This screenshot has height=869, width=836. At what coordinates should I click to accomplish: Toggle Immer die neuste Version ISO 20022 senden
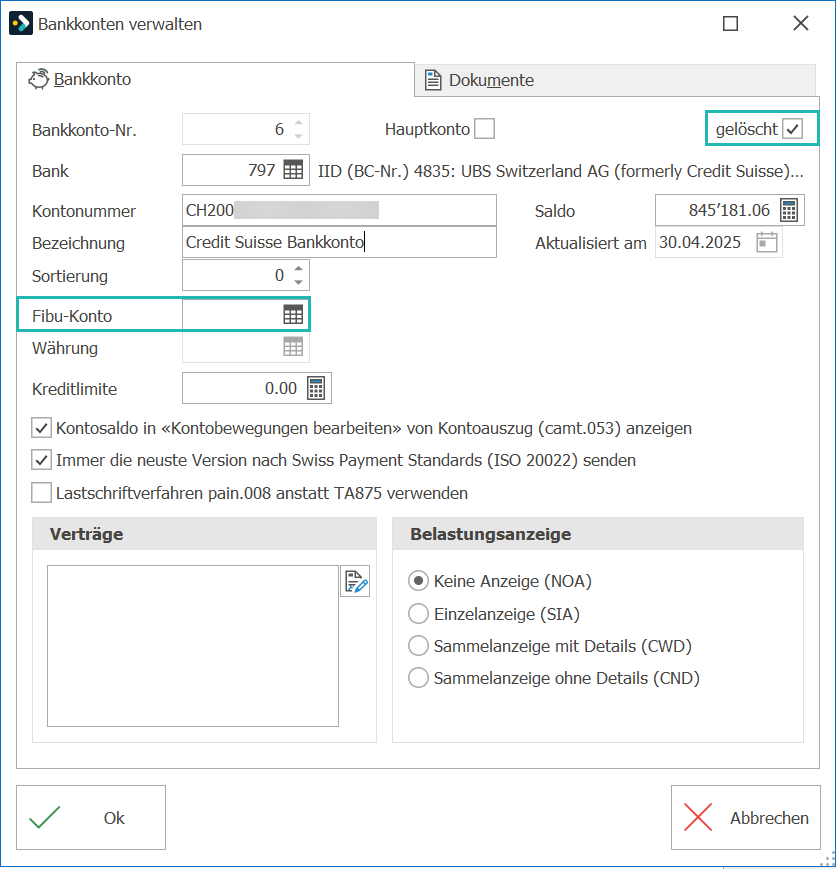[x=42, y=461]
